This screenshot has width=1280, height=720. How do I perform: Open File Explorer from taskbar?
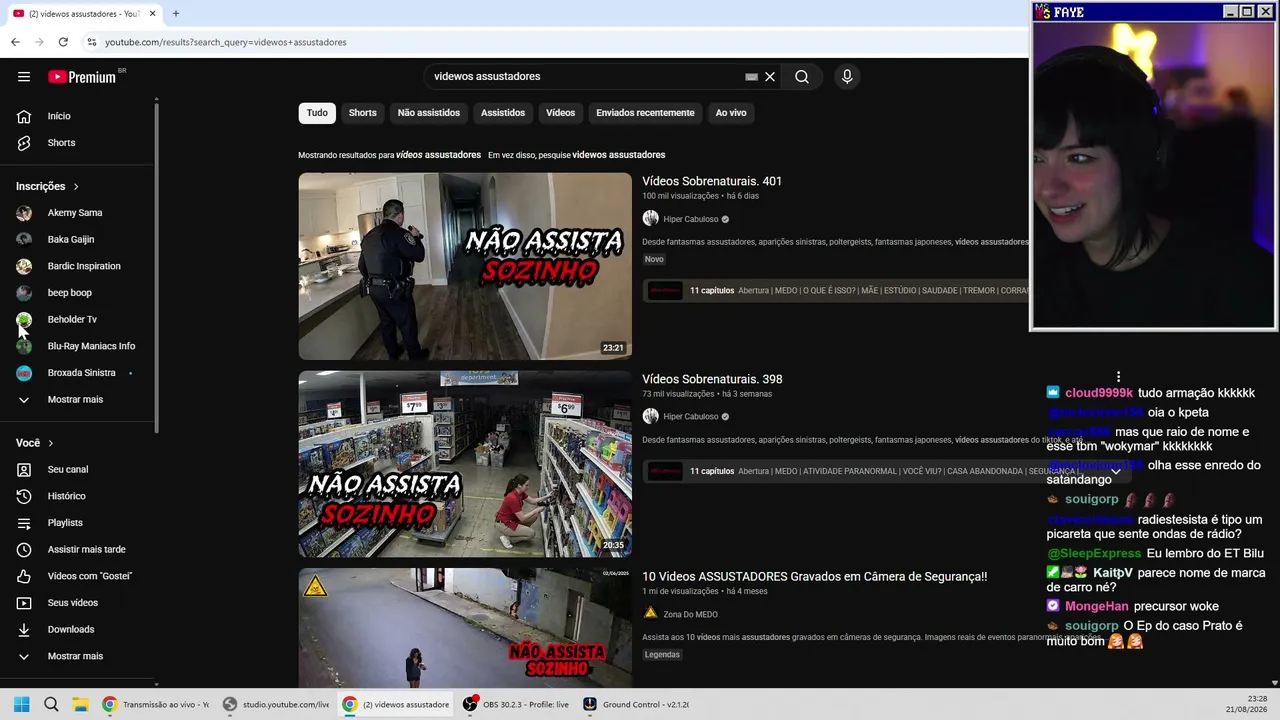click(80, 704)
